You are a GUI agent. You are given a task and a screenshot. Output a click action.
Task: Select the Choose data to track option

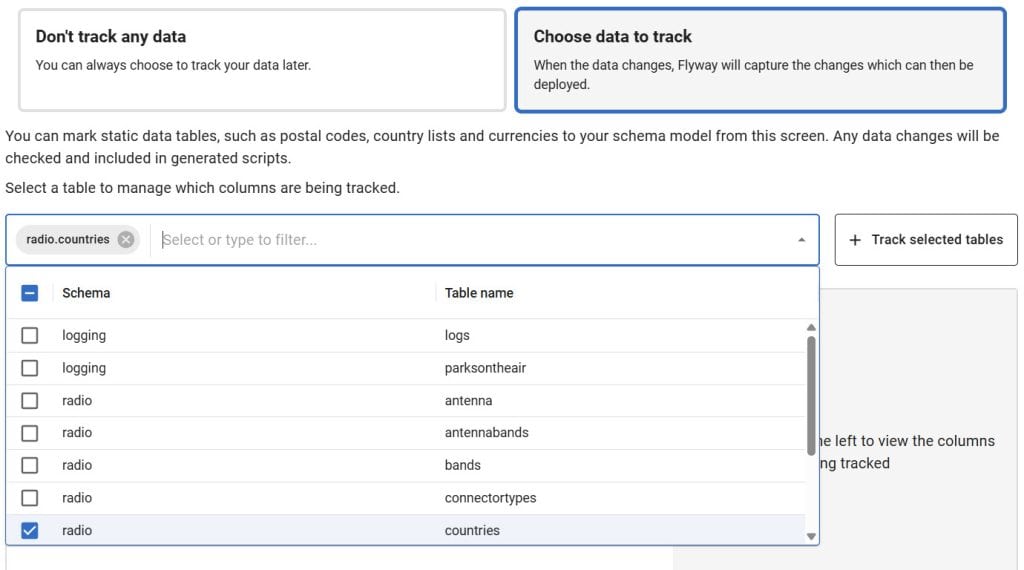pos(760,60)
